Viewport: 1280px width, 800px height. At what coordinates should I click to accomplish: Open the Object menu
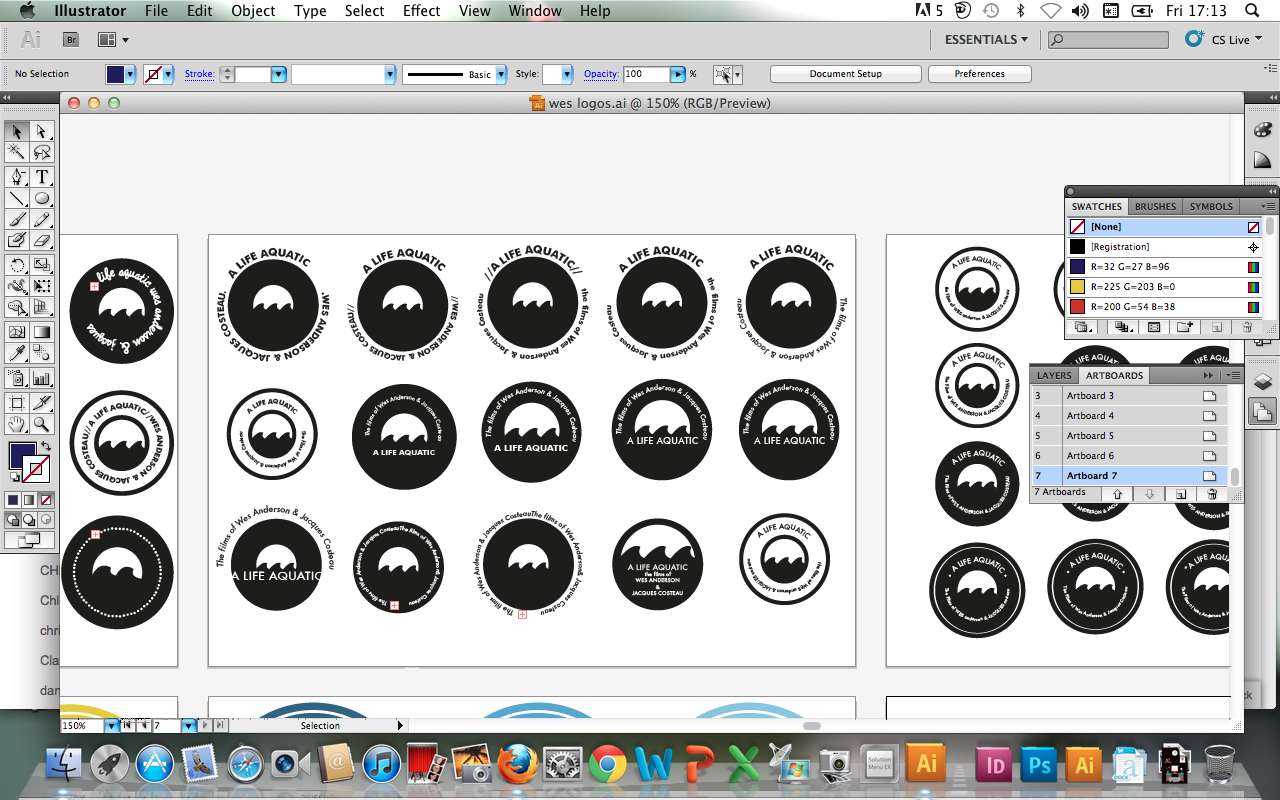click(x=253, y=11)
